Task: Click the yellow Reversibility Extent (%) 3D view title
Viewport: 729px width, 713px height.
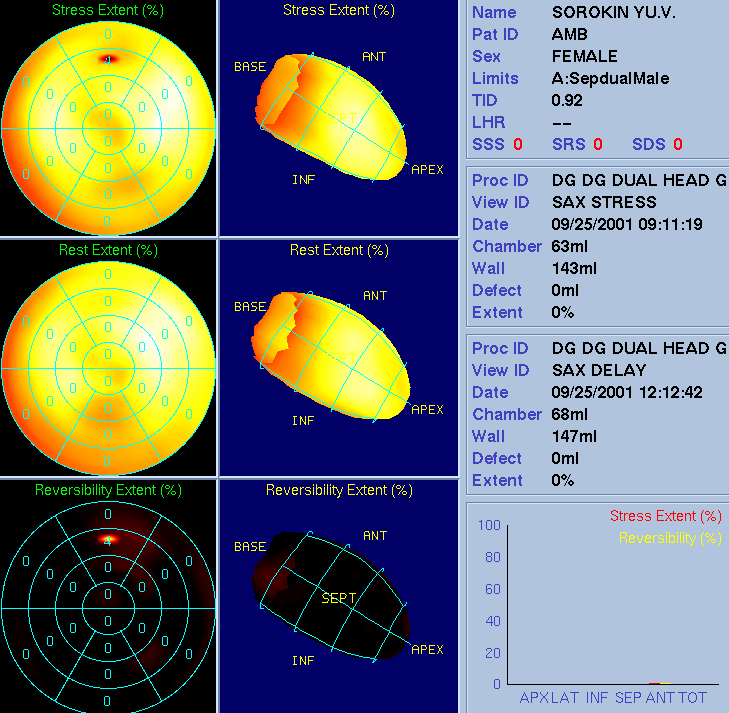Action: (x=339, y=490)
